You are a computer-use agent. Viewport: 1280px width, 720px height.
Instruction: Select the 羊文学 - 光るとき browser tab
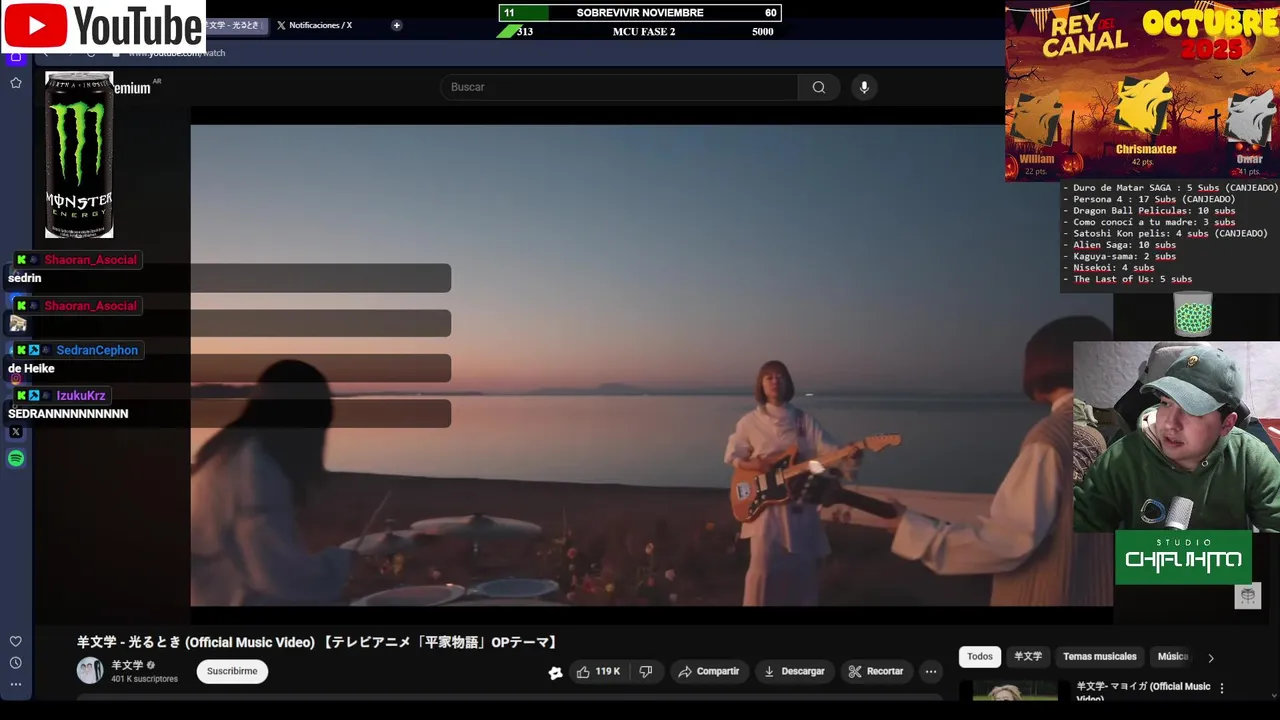tap(234, 25)
